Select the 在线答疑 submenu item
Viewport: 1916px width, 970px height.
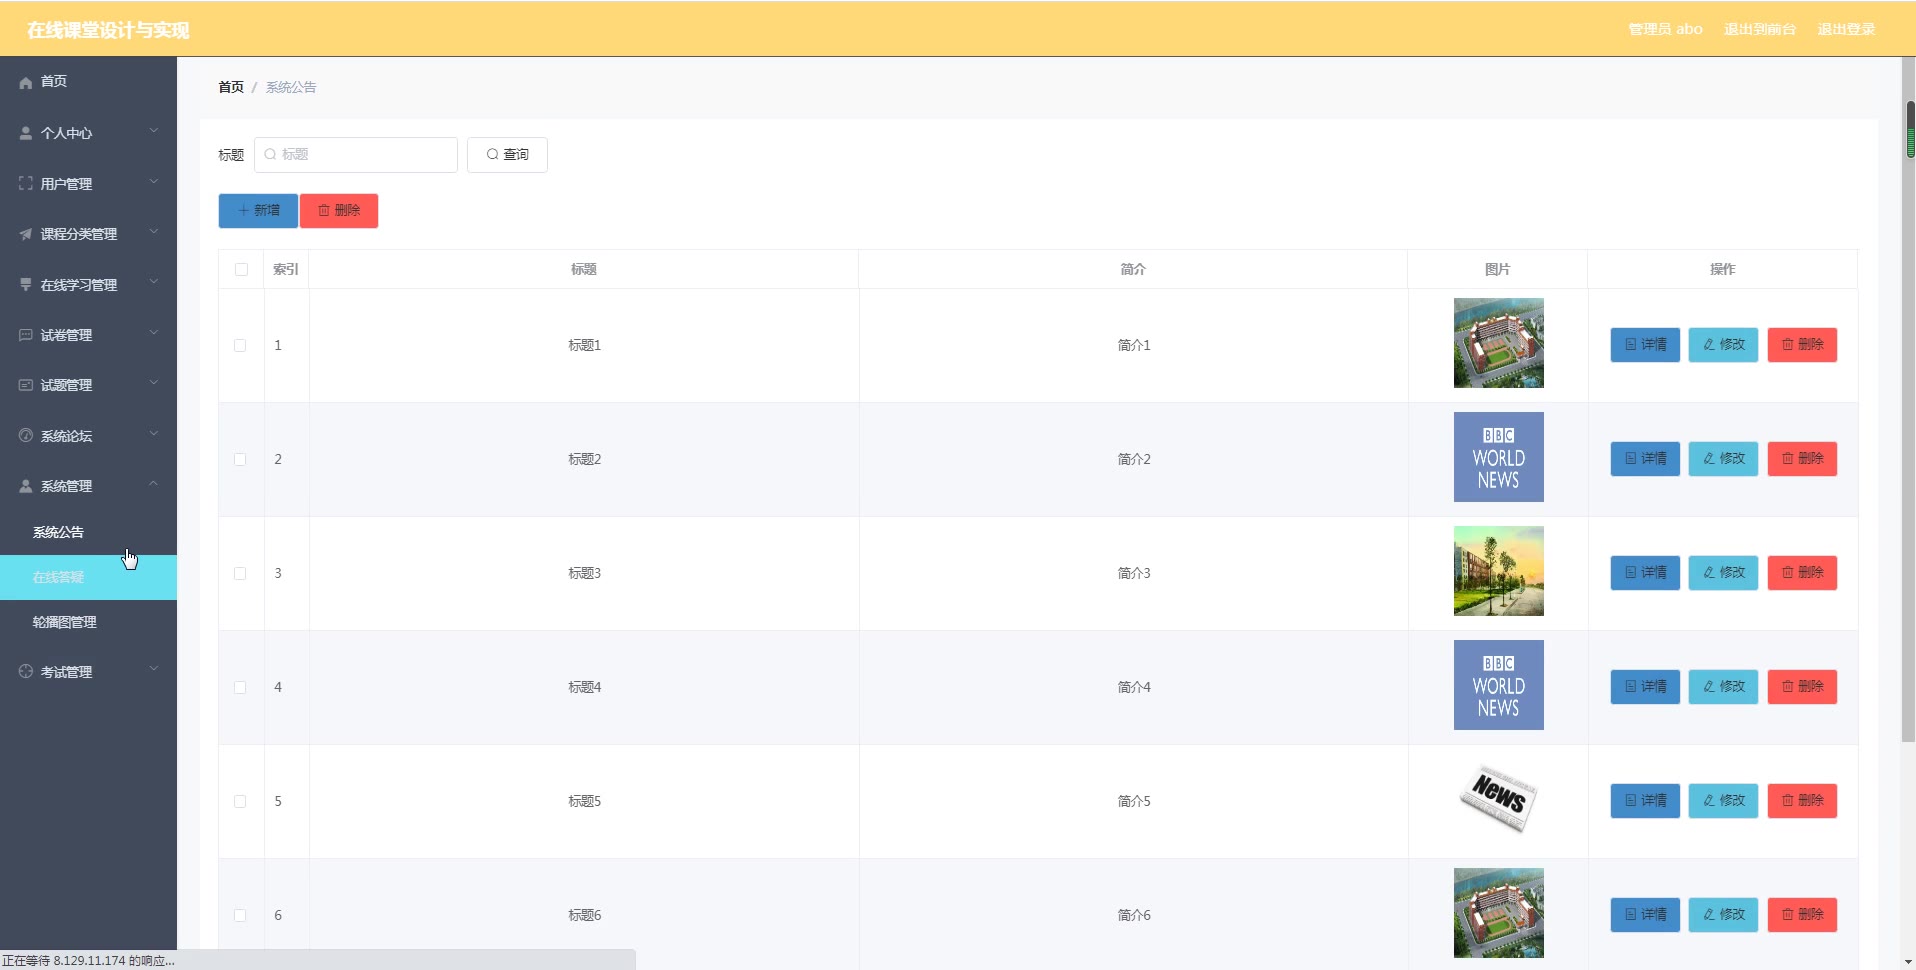pos(59,577)
